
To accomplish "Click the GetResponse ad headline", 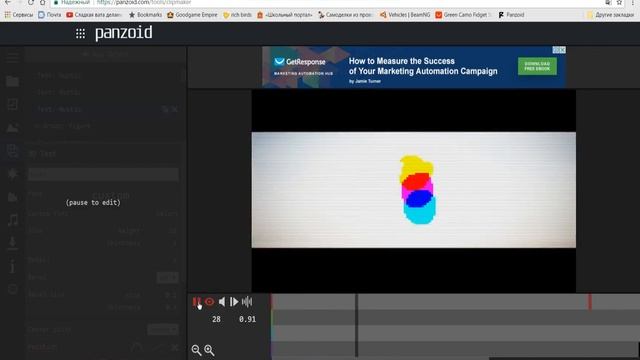I will [x=423, y=66].
